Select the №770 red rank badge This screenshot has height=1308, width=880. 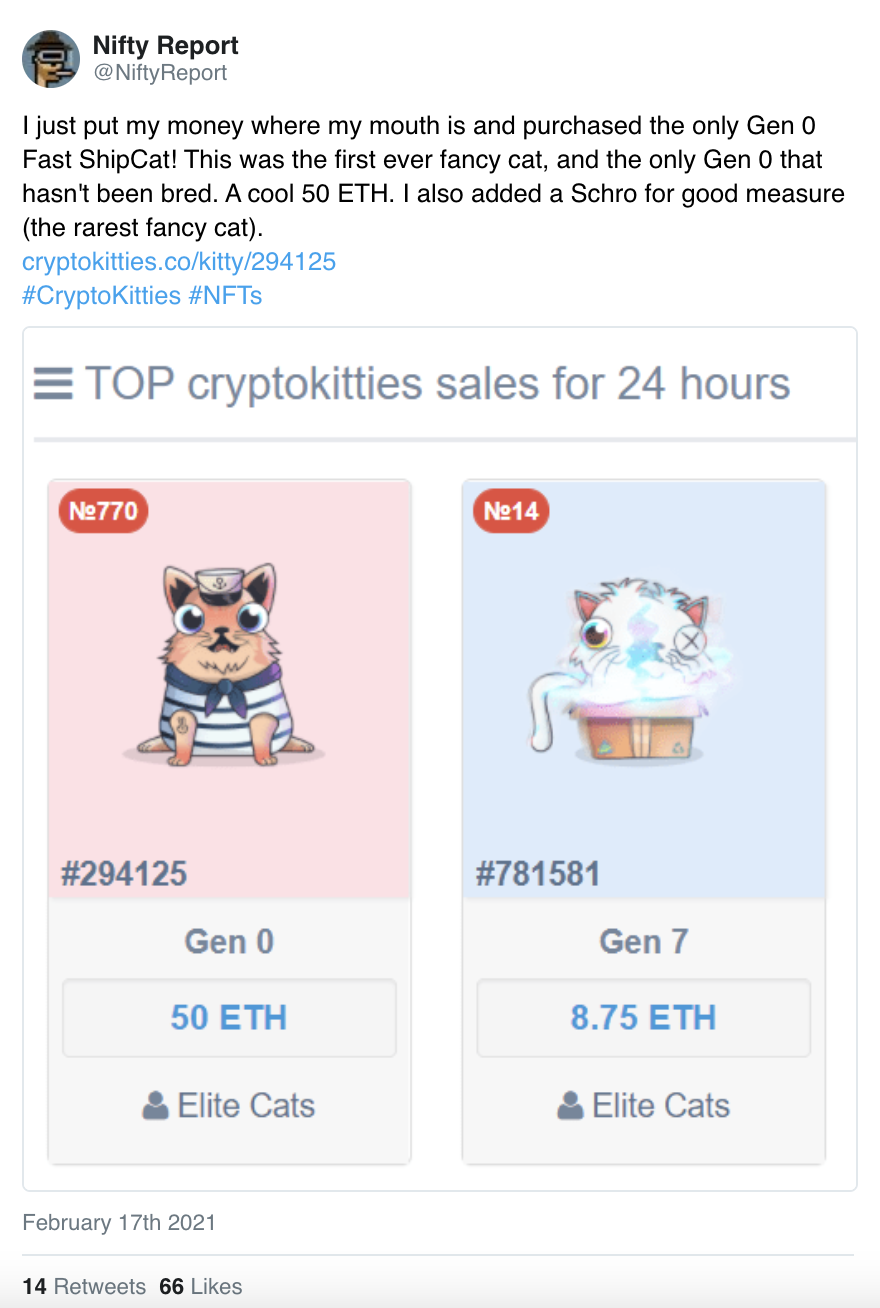(104, 512)
